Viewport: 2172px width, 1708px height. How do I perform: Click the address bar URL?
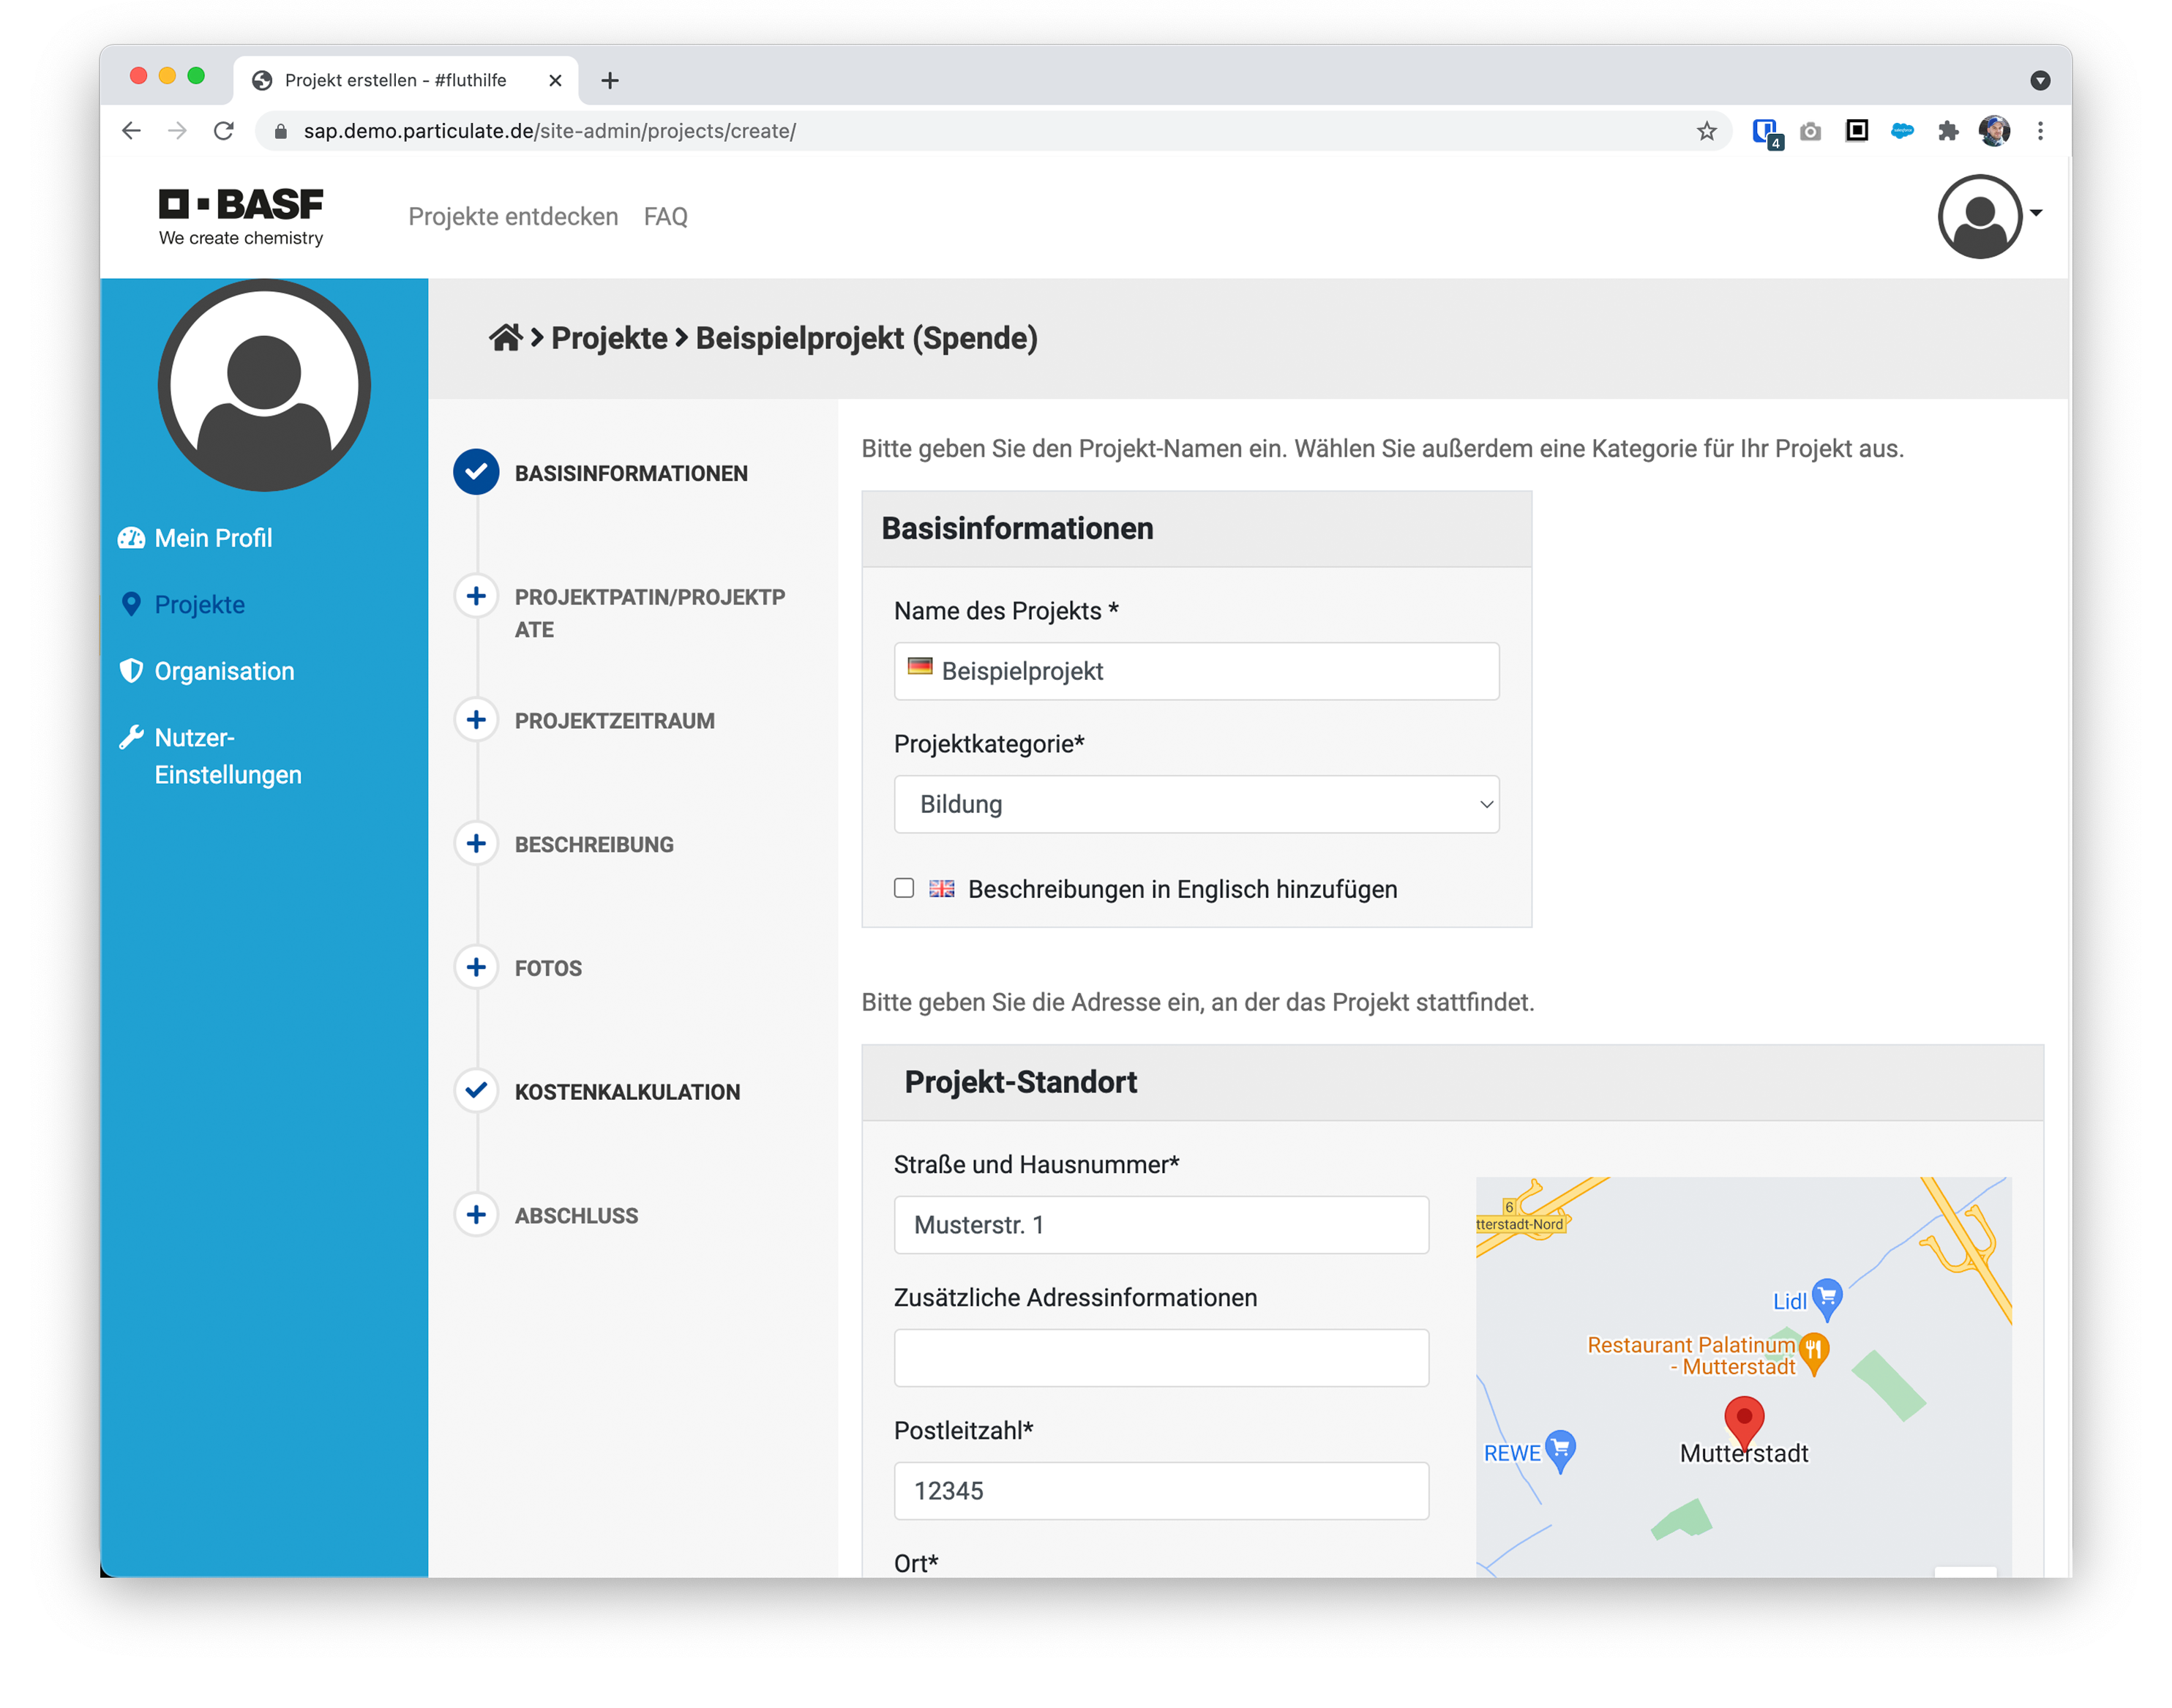550,131
